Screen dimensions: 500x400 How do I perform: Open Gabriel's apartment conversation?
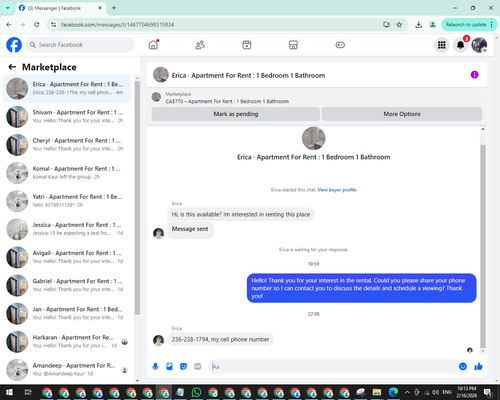[67, 285]
